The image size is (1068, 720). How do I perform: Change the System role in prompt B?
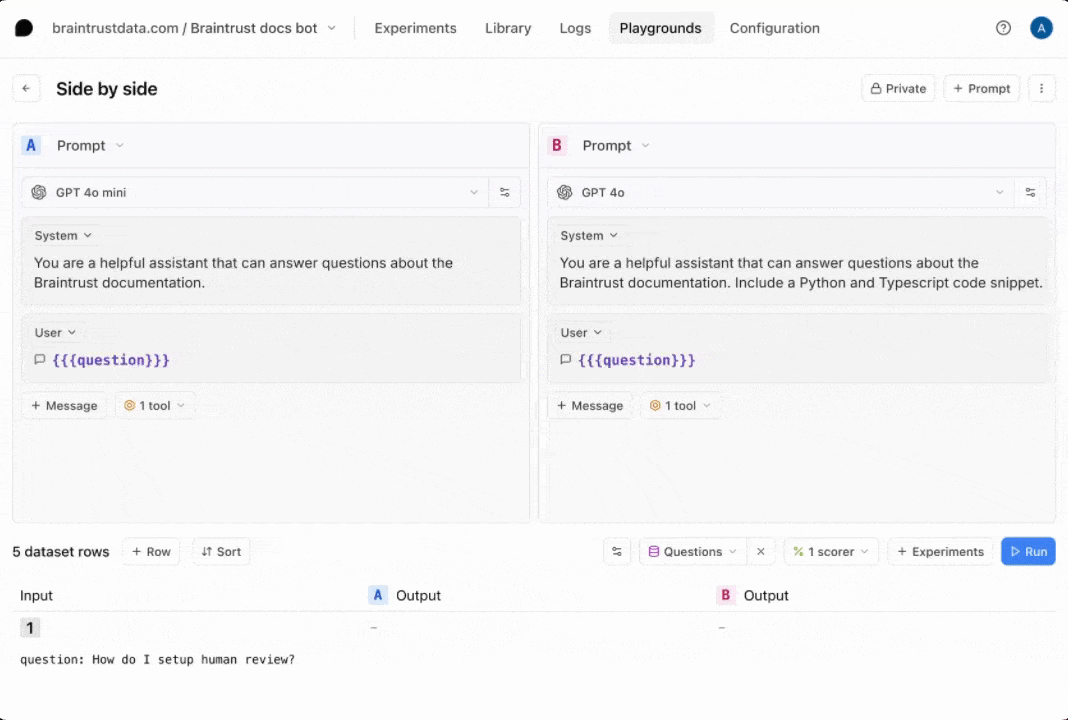(x=588, y=236)
